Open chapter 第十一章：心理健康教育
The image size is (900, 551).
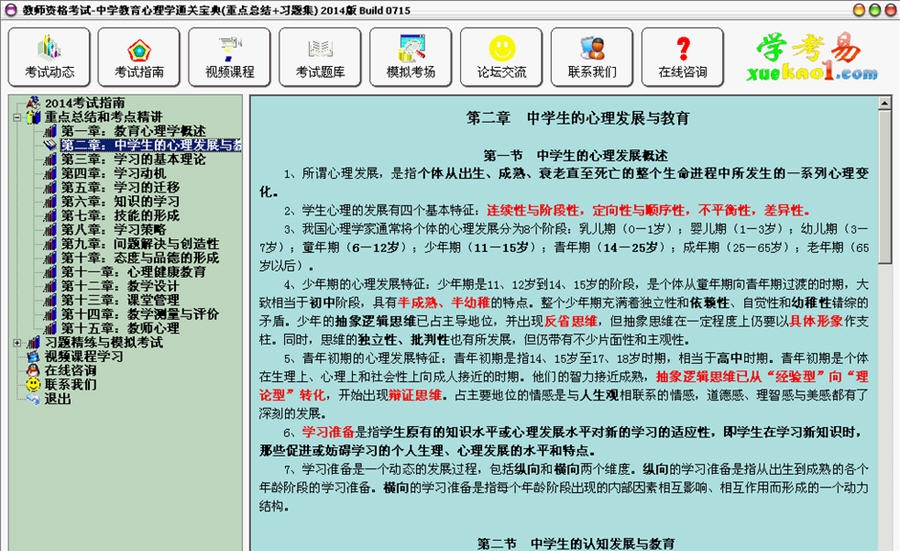click(133, 271)
